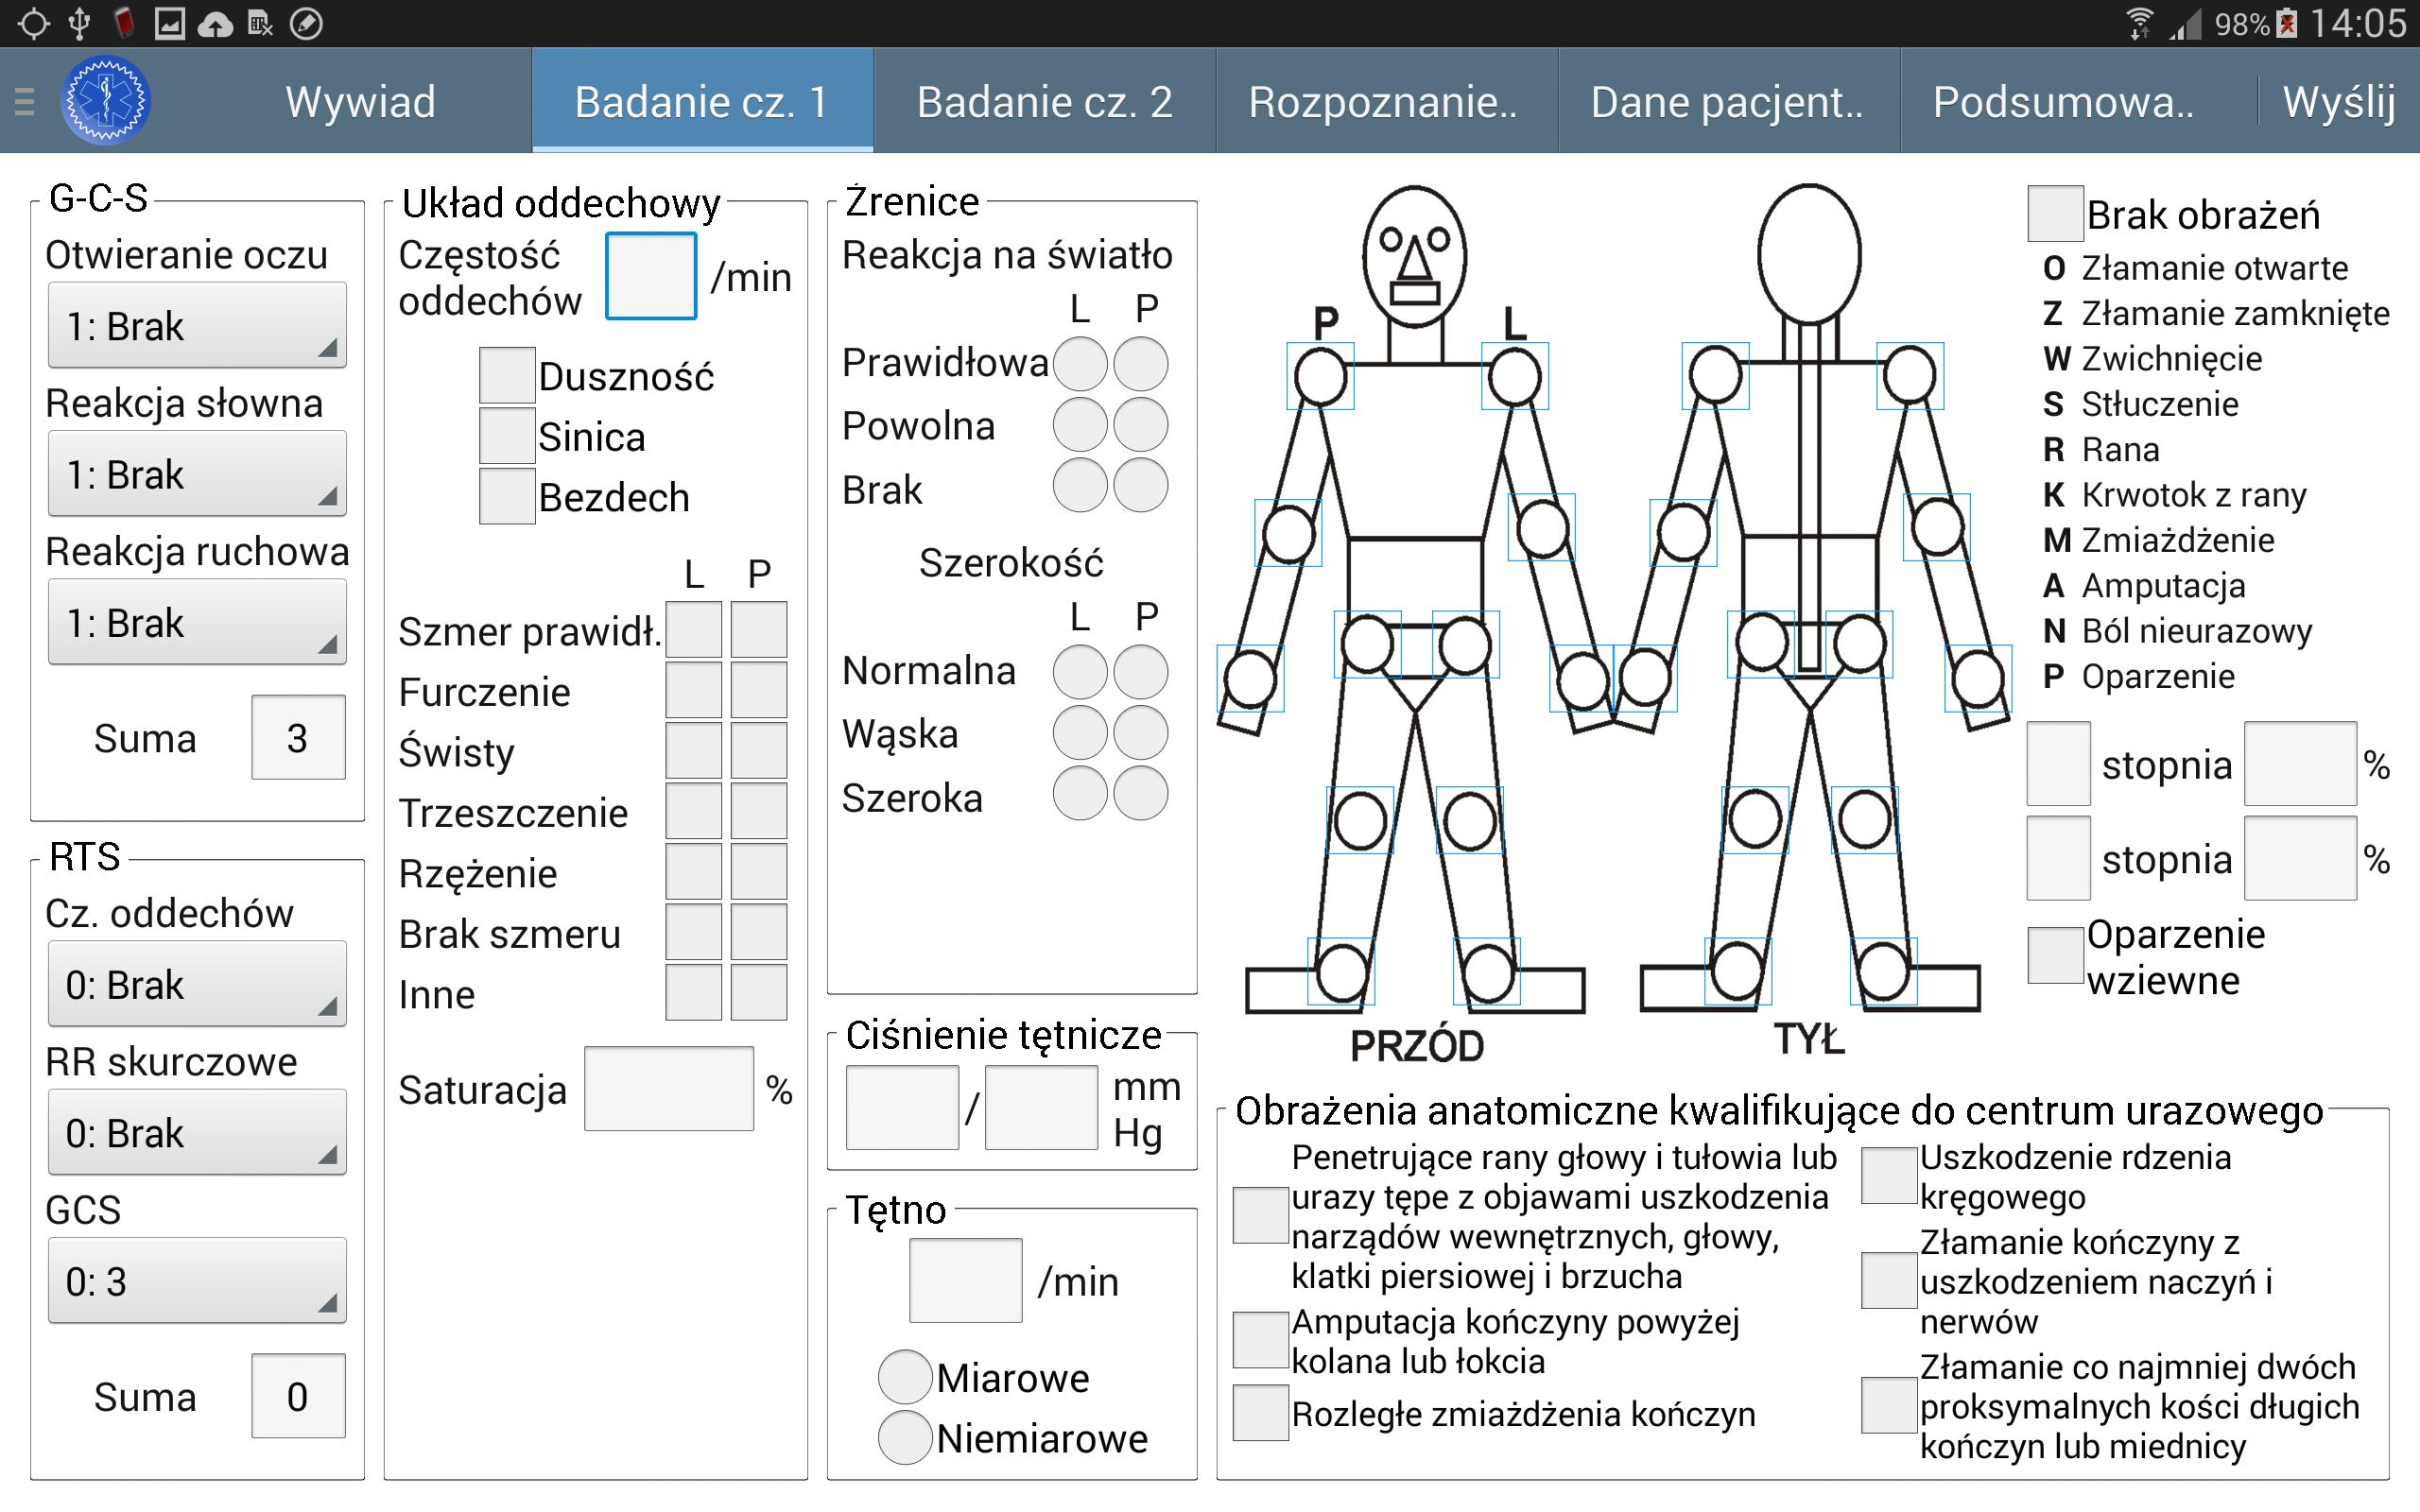The height and width of the screenshot is (1512, 2420).
Task: Check the Bezdech checkbox
Action: pyautogui.click(x=506, y=496)
